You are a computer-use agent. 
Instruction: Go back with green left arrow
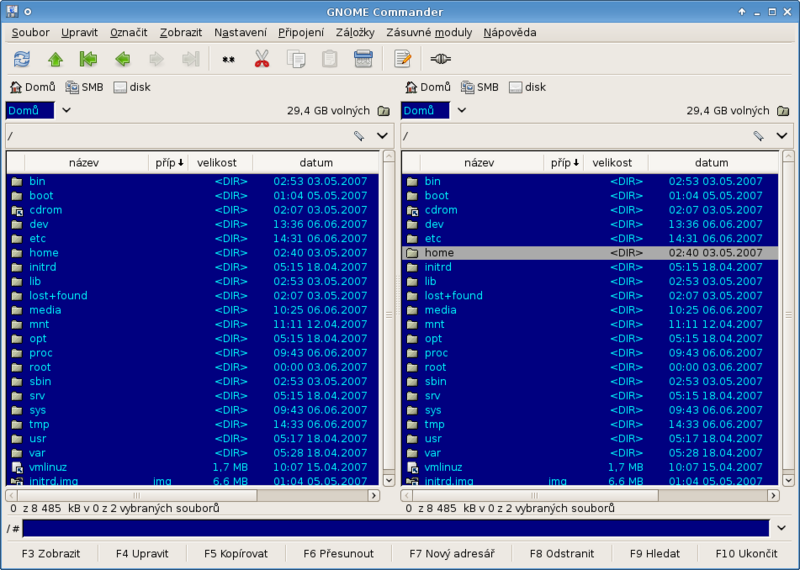pyautogui.click(x=123, y=59)
